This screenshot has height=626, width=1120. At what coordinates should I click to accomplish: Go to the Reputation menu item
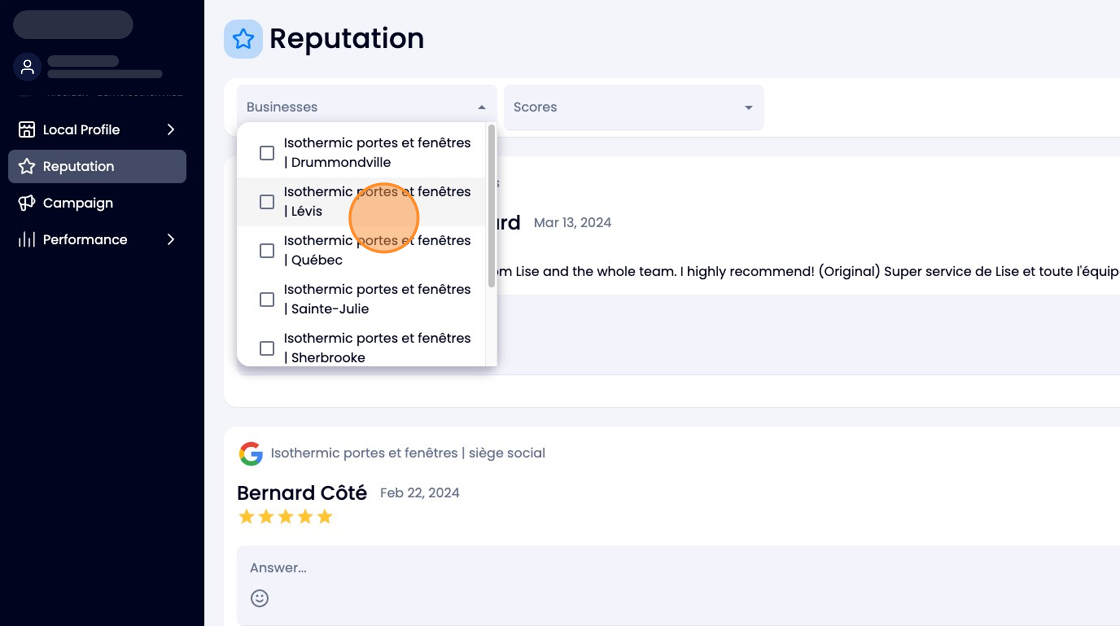(x=97, y=167)
